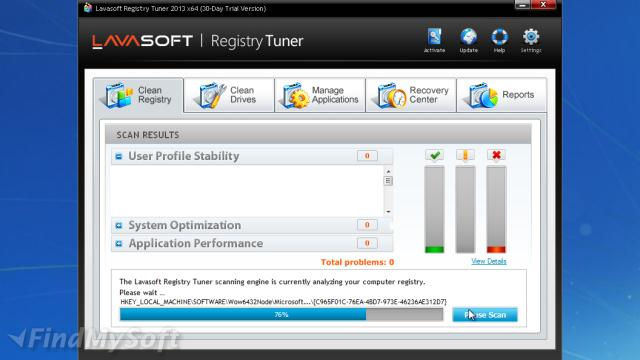Image resolution: width=640 pixels, height=360 pixels.
Task: Click the green low-severity bar meter
Action: (435, 209)
